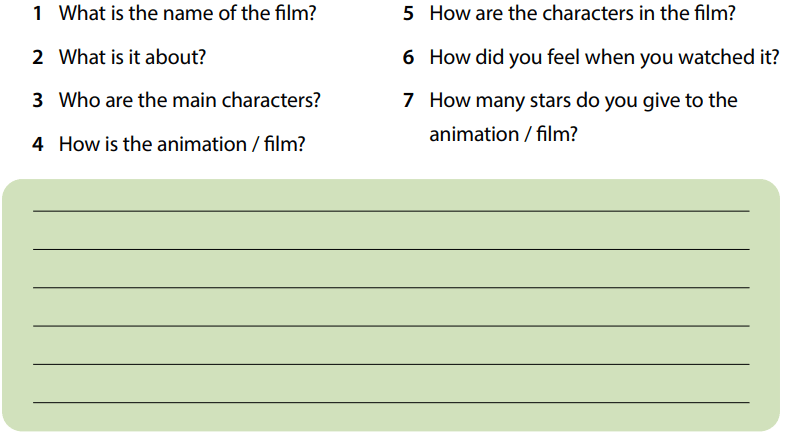Click the second blank writing line
The width and height of the screenshot is (785, 432).
[391, 248]
